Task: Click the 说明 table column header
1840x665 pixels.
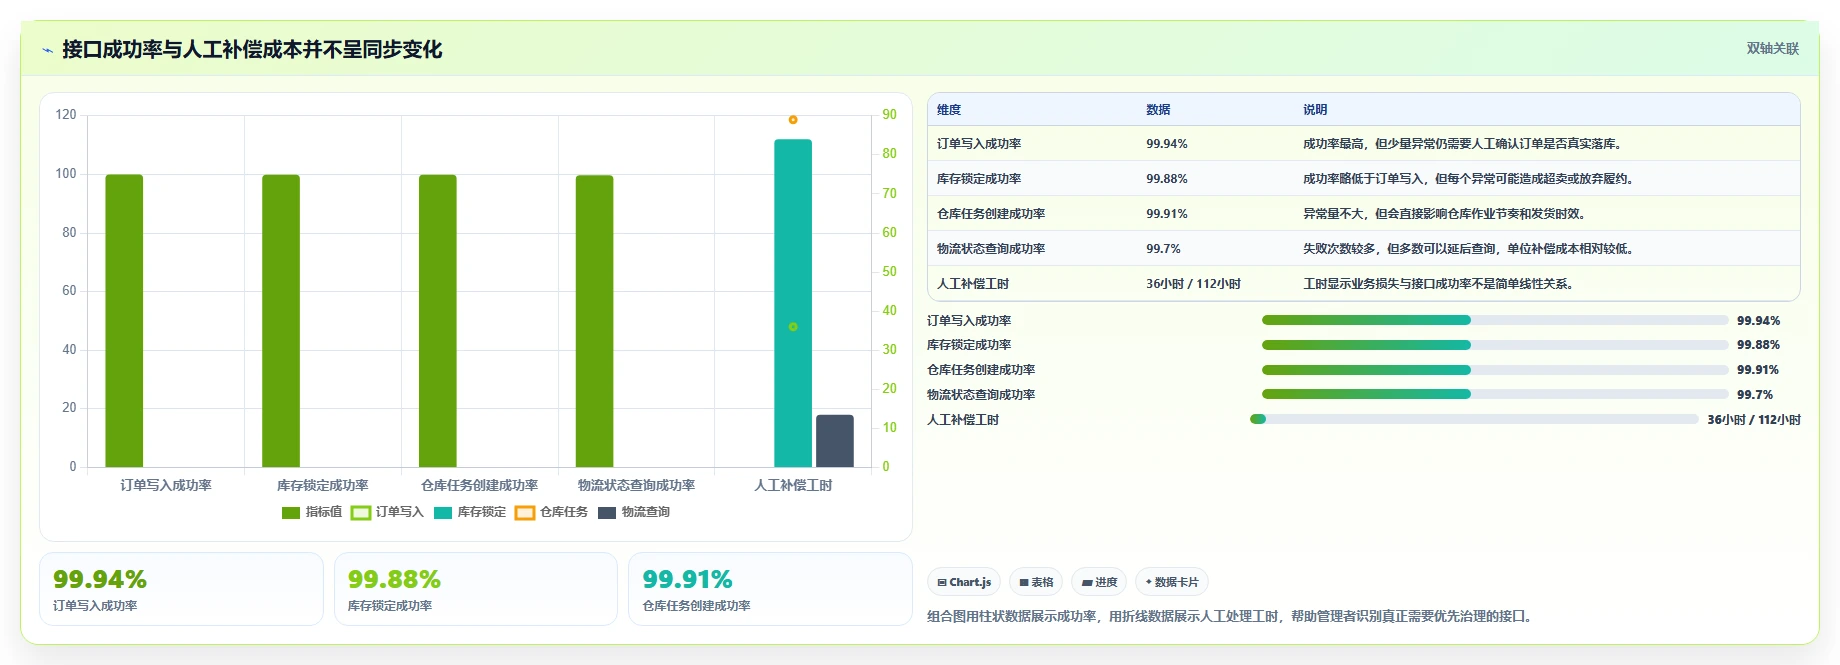Action: (1315, 110)
